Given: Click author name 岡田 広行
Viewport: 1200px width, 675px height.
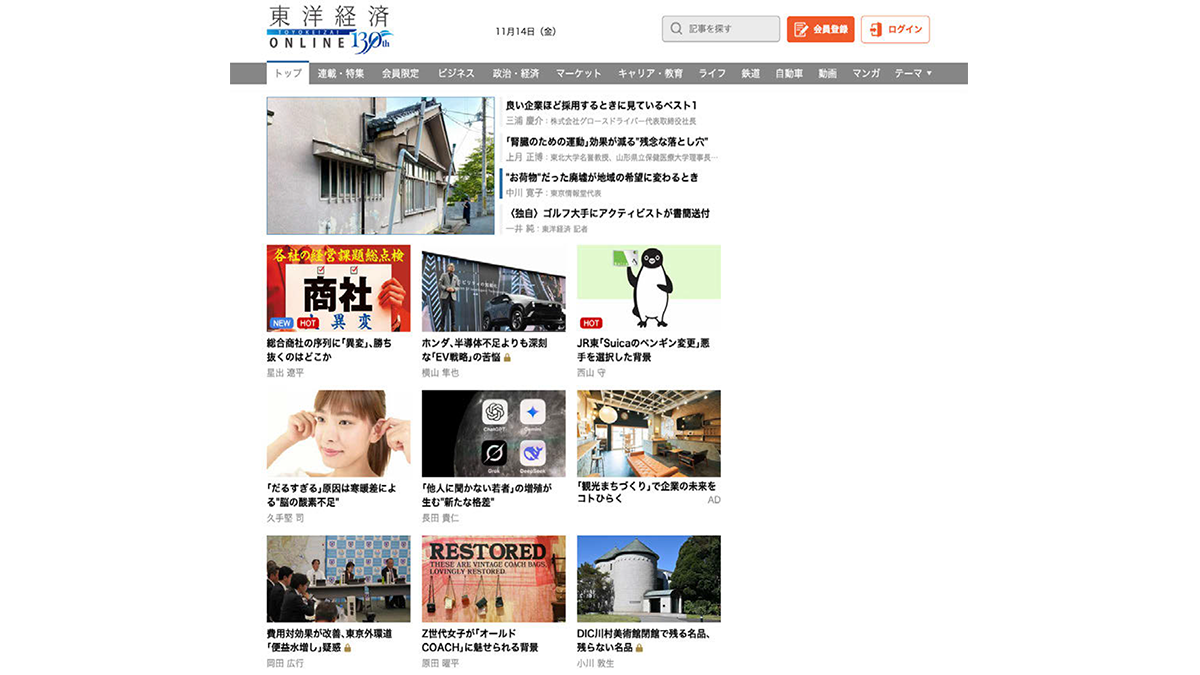Looking at the screenshot, I should click(x=285, y=663).
